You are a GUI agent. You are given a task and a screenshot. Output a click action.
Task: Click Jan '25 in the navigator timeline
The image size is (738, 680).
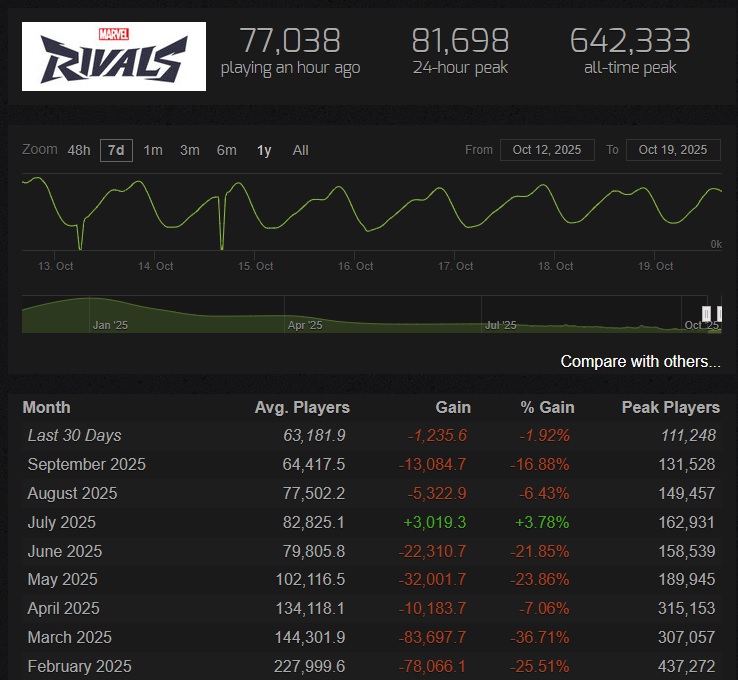pos(110,325)
